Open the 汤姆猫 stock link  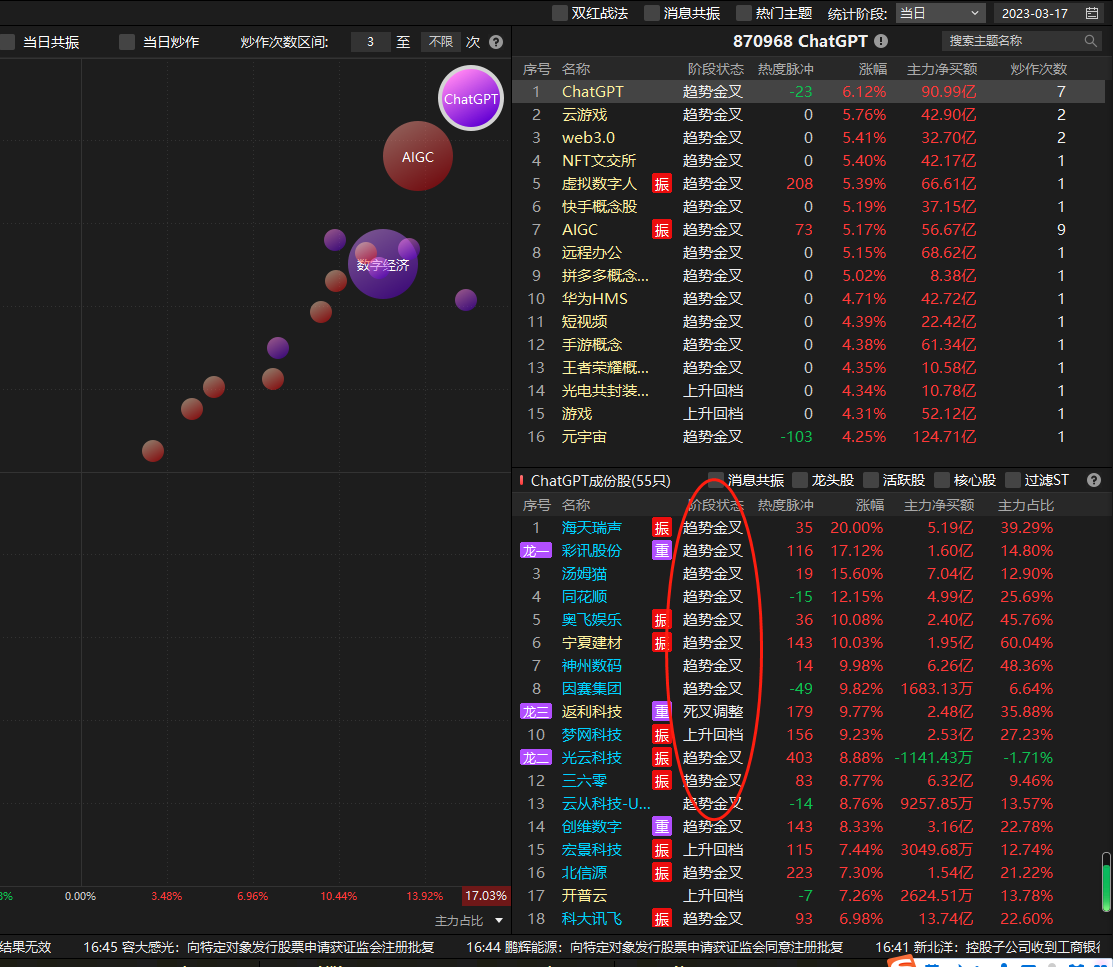click(584, 574)
